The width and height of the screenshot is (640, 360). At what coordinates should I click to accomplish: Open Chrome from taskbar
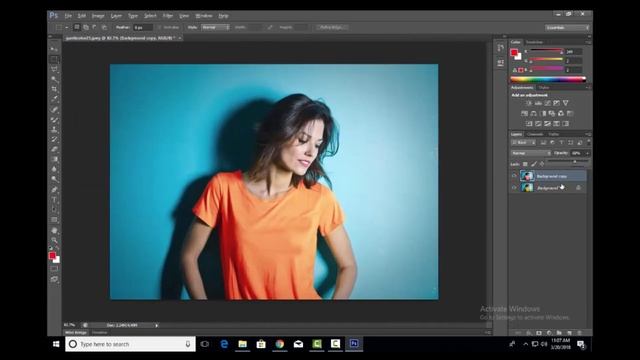click(x=280, y=344)
